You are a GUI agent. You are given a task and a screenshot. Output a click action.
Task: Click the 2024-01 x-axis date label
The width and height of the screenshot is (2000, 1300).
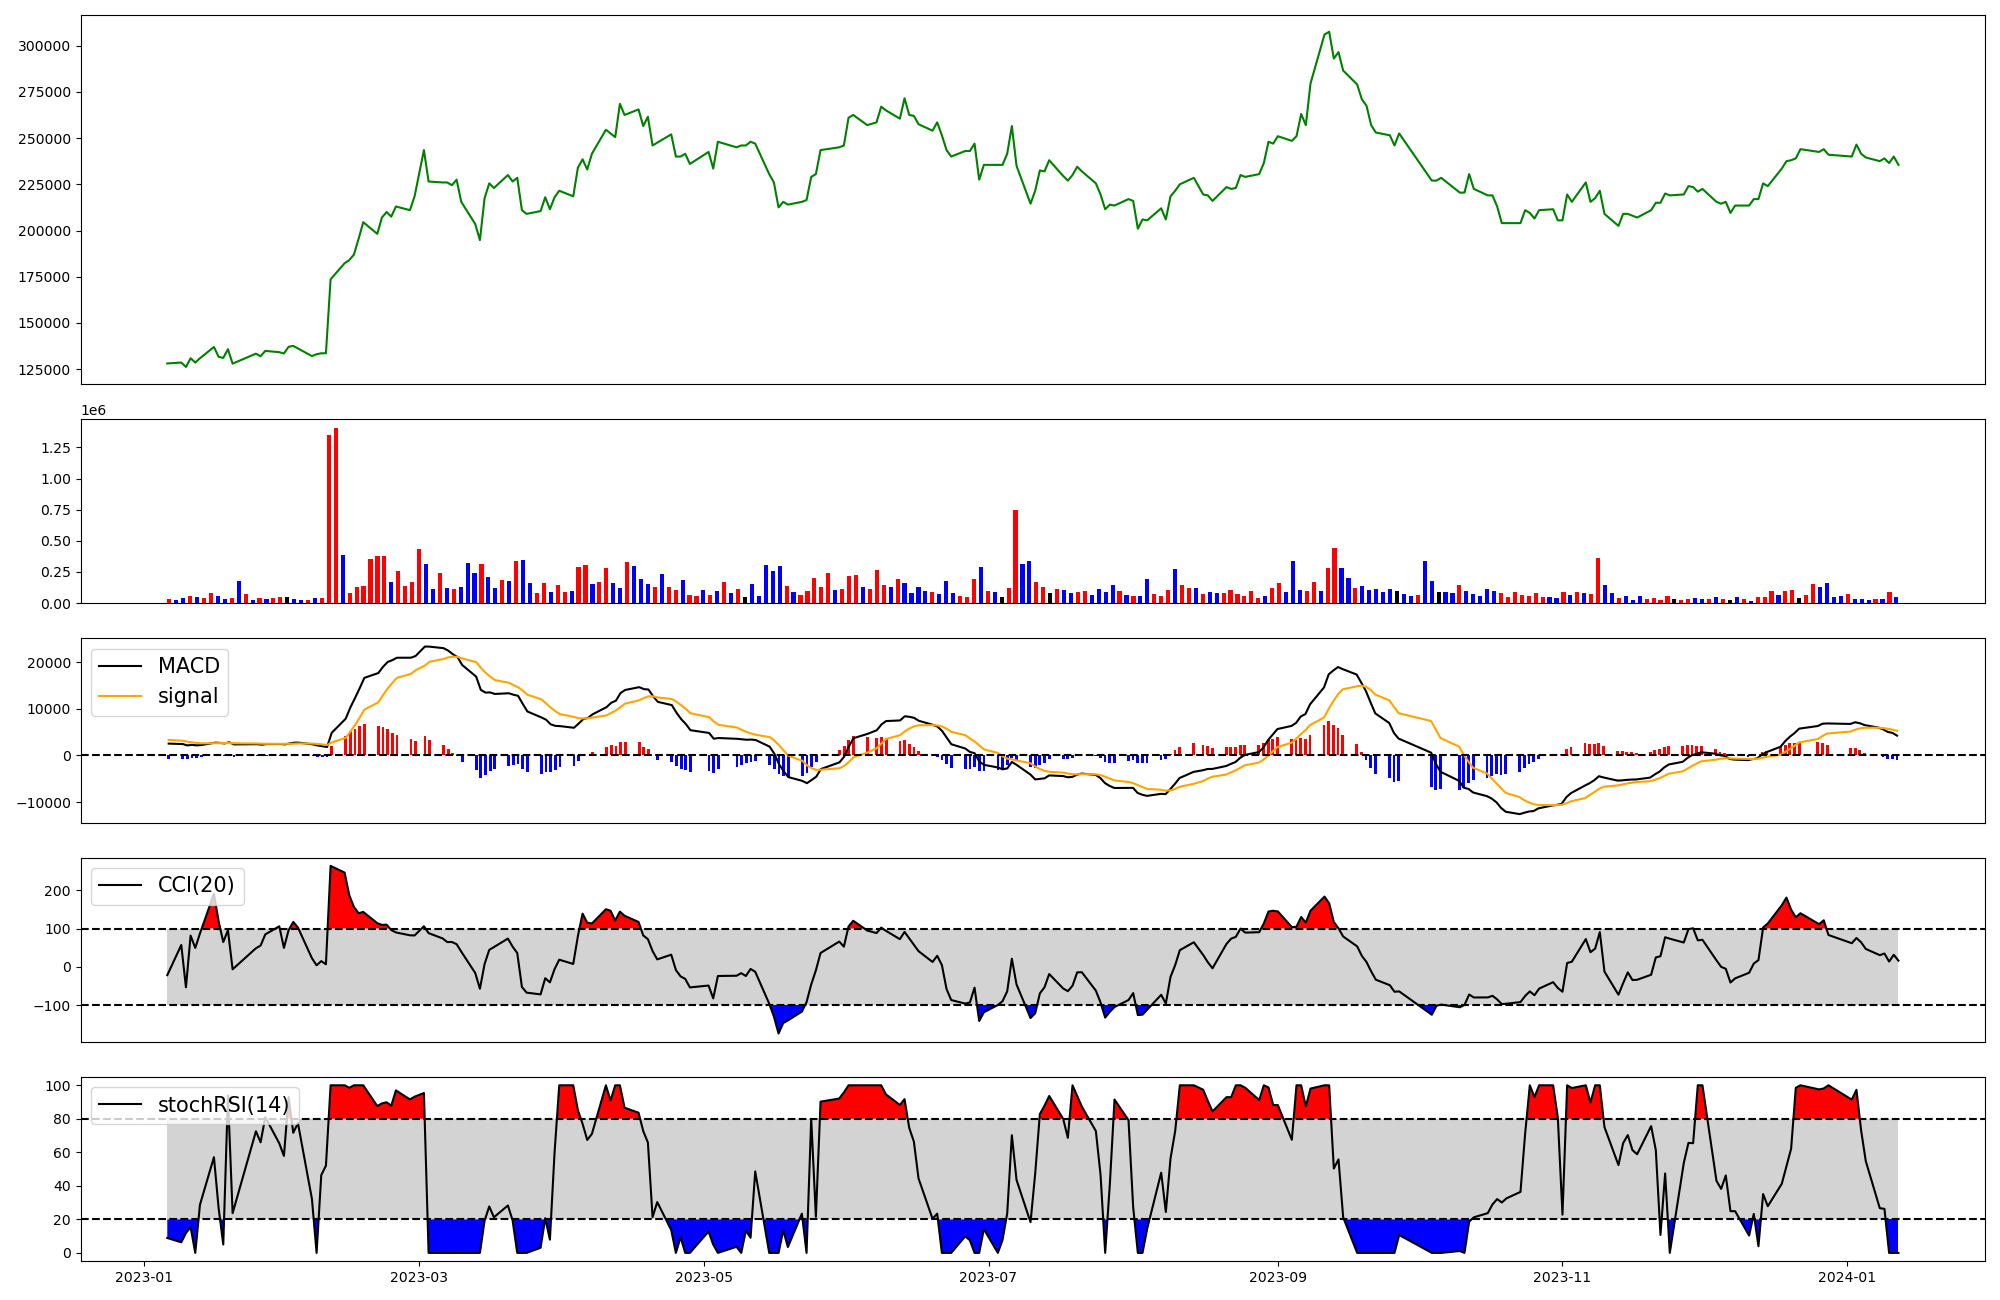1846,1277
